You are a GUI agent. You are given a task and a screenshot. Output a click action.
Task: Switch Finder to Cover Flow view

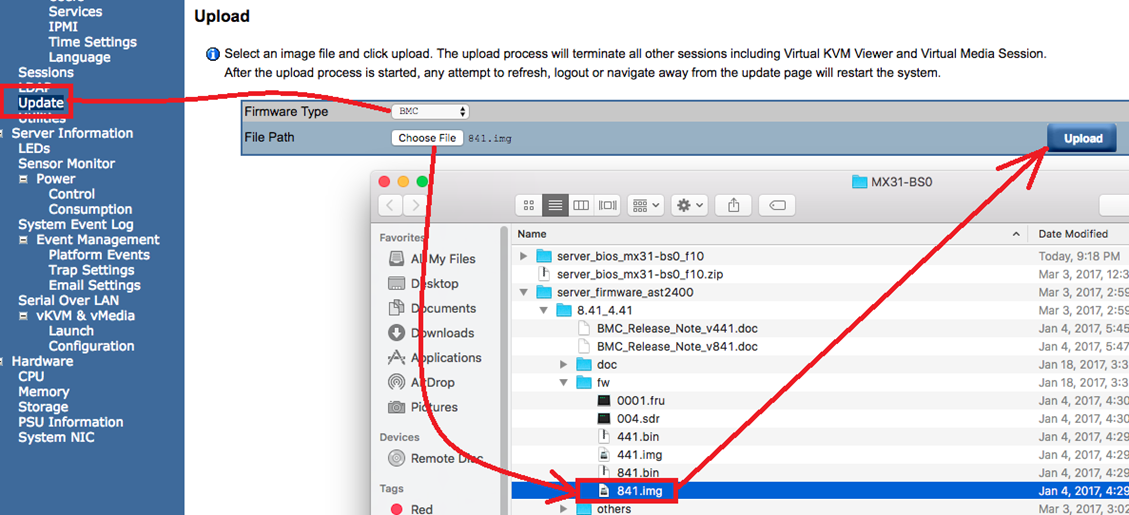607,205
